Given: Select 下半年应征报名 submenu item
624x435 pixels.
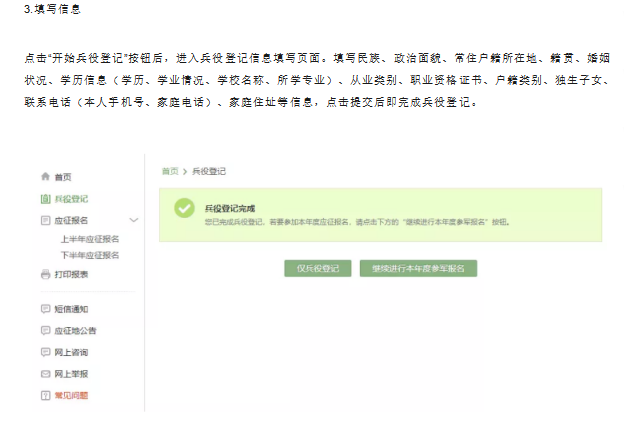Looking at the screenshot, I should (90, 255).
